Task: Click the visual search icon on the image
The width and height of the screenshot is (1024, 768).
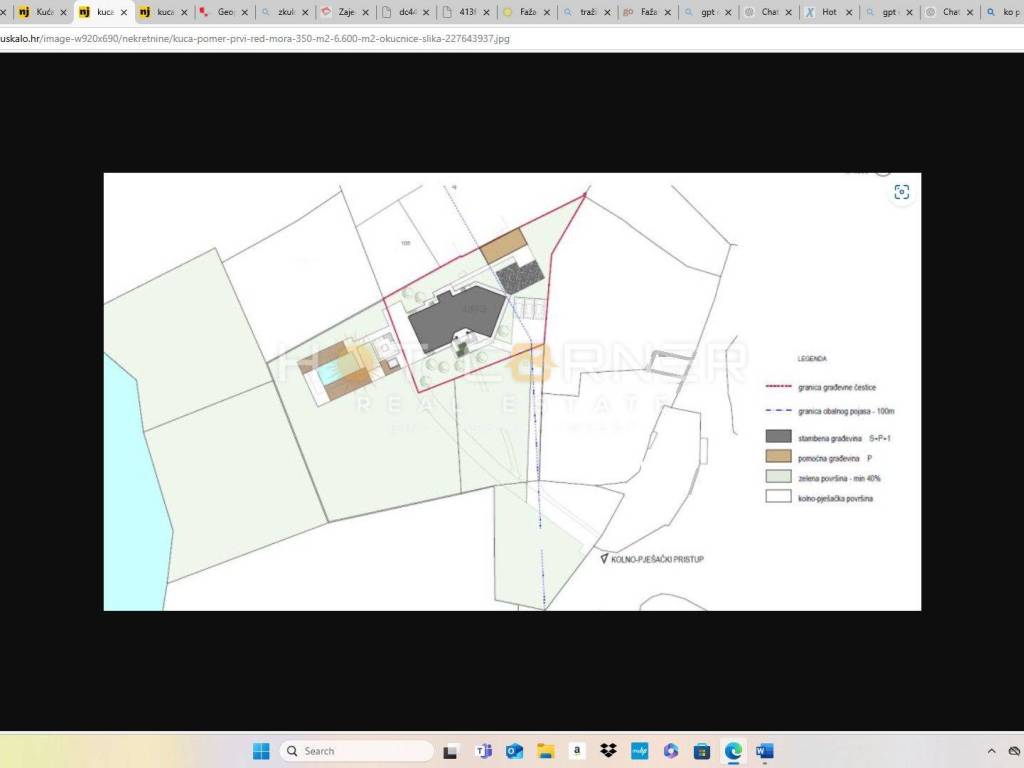Action: tap(902, 193)
